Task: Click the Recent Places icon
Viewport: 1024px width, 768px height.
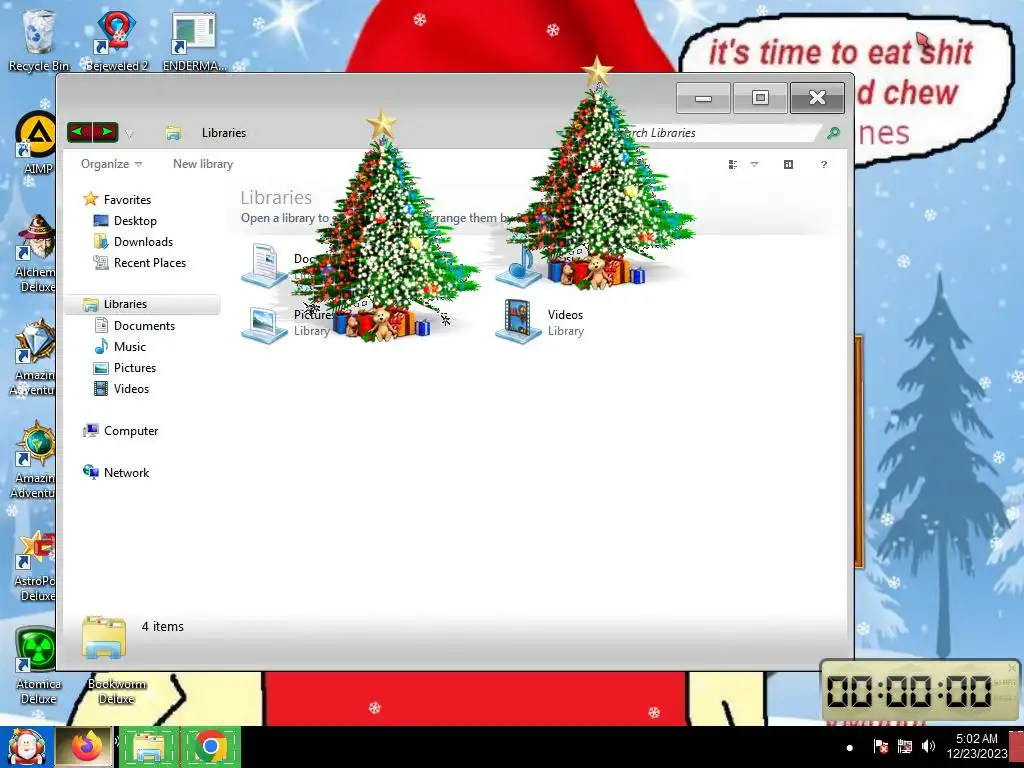Action: tap(101, 263)
